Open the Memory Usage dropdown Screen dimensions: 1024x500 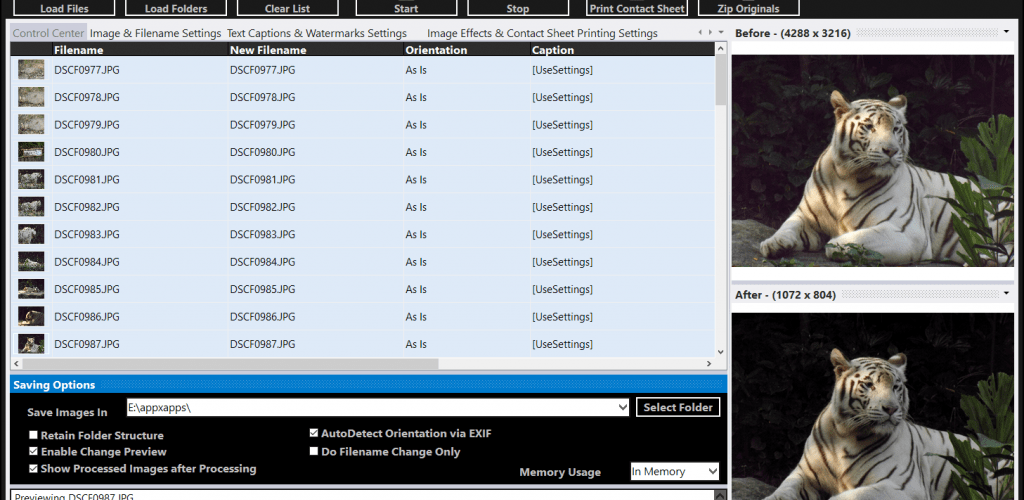click(x=675, y=471)
